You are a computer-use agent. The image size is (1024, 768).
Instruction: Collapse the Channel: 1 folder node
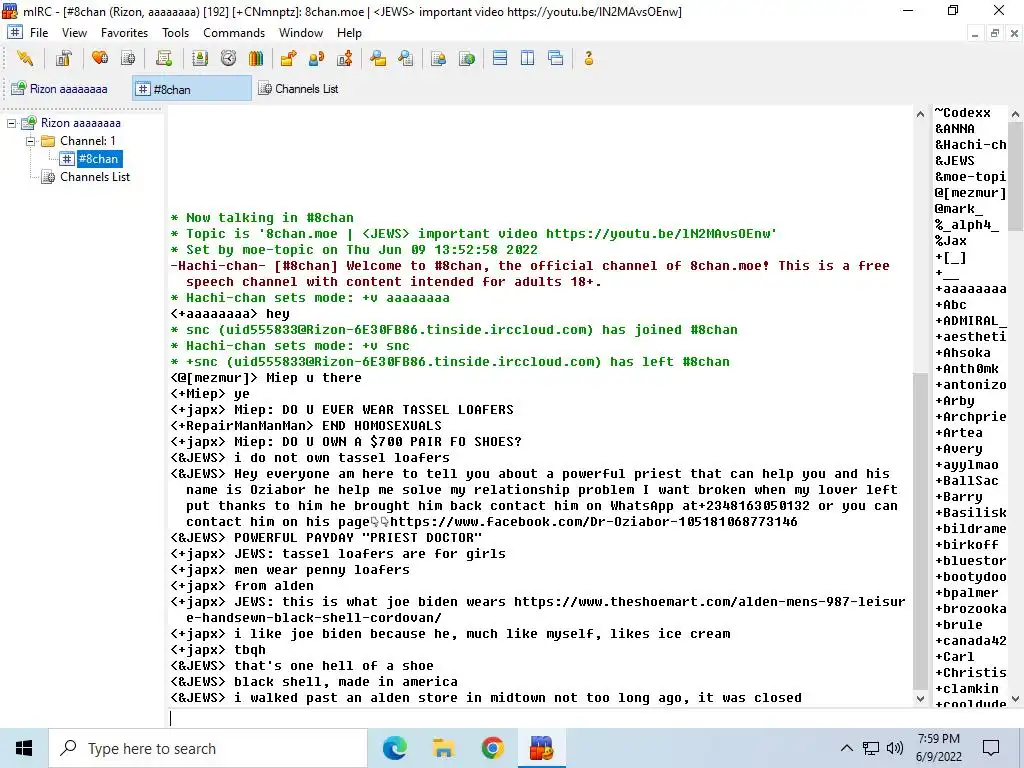point(30,141)
